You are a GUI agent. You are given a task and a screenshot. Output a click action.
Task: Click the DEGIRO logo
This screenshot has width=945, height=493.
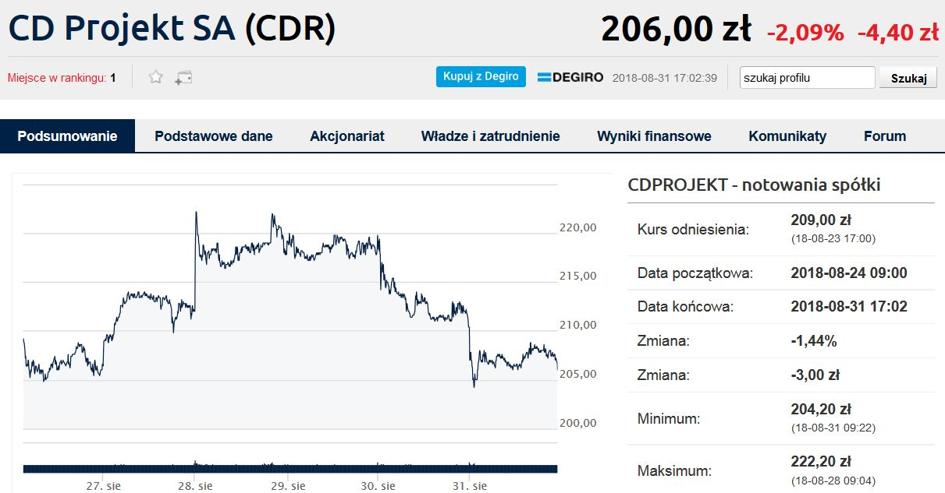[571, 77]
